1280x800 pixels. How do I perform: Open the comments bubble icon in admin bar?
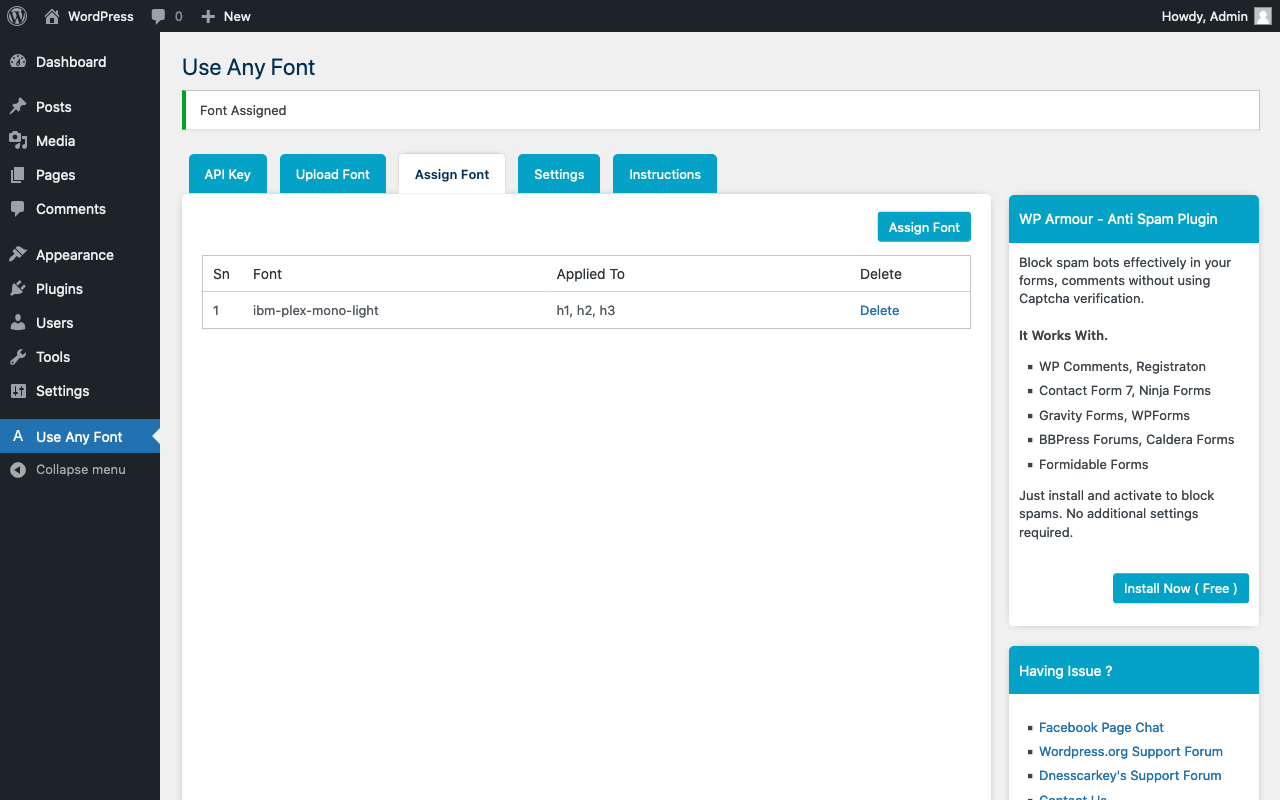(158, 16)
